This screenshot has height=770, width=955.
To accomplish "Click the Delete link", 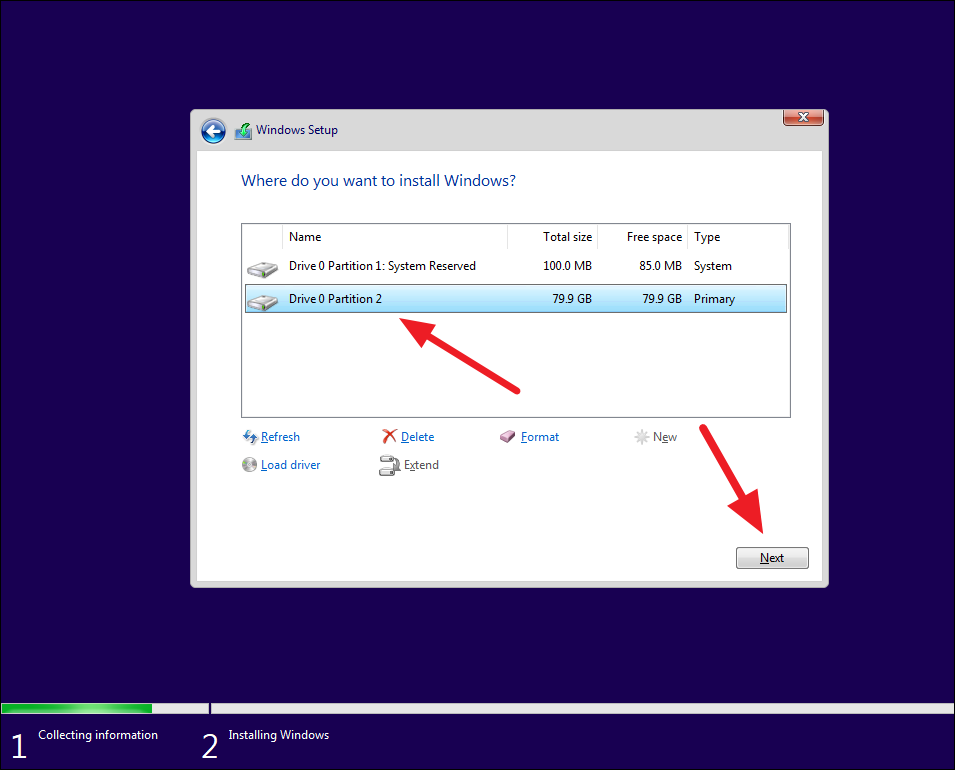I will click(417, 437).
